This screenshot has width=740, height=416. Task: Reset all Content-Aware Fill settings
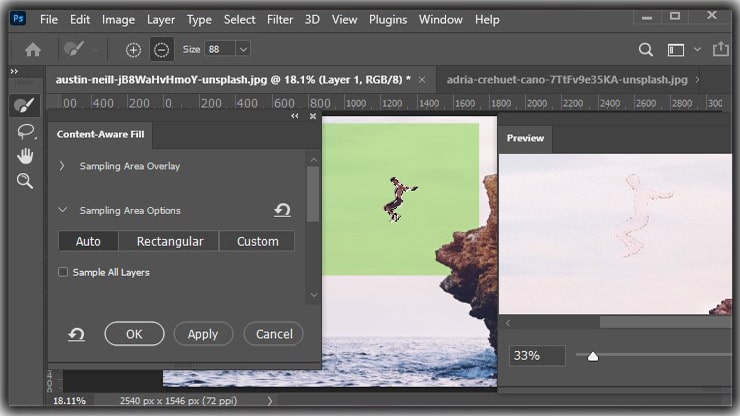pyautogui.click(x=76, y=334)
